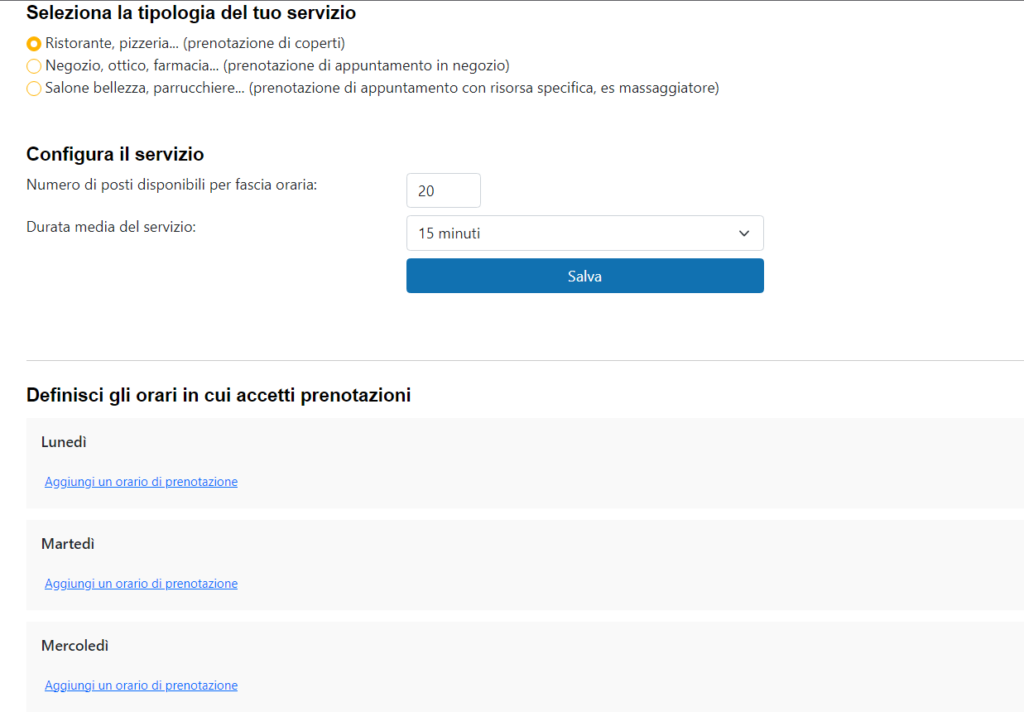Add a booking time for Lunedì
1024x712 pixels.
[x=141, y=482]
